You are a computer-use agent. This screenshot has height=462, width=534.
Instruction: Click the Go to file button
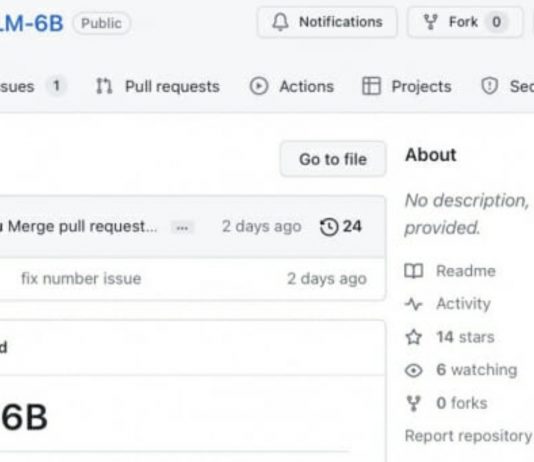coord(333,159)
